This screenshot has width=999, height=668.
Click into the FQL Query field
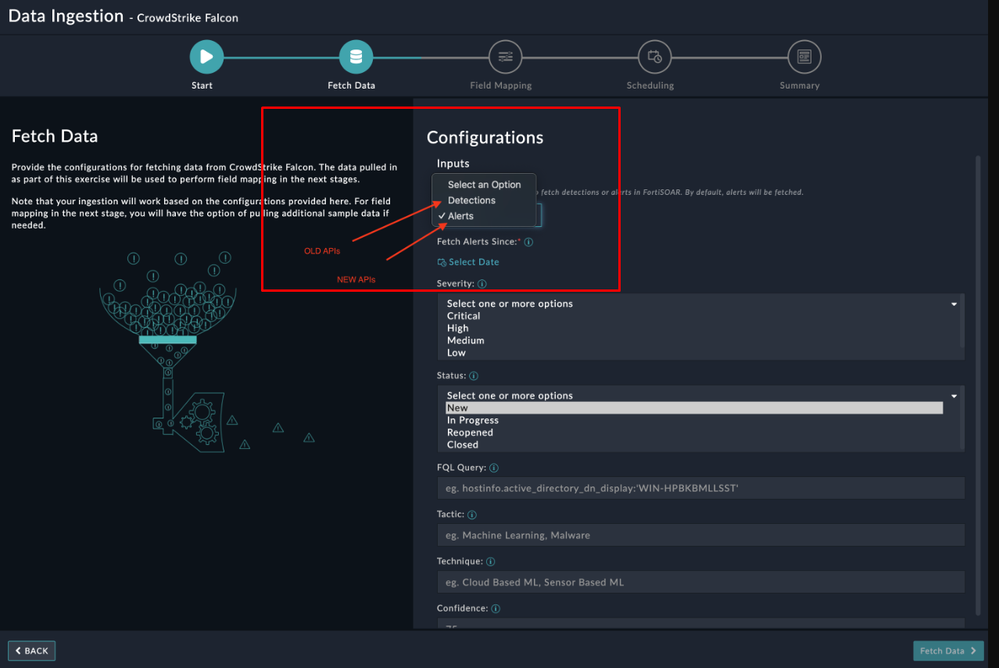point(700,488)
